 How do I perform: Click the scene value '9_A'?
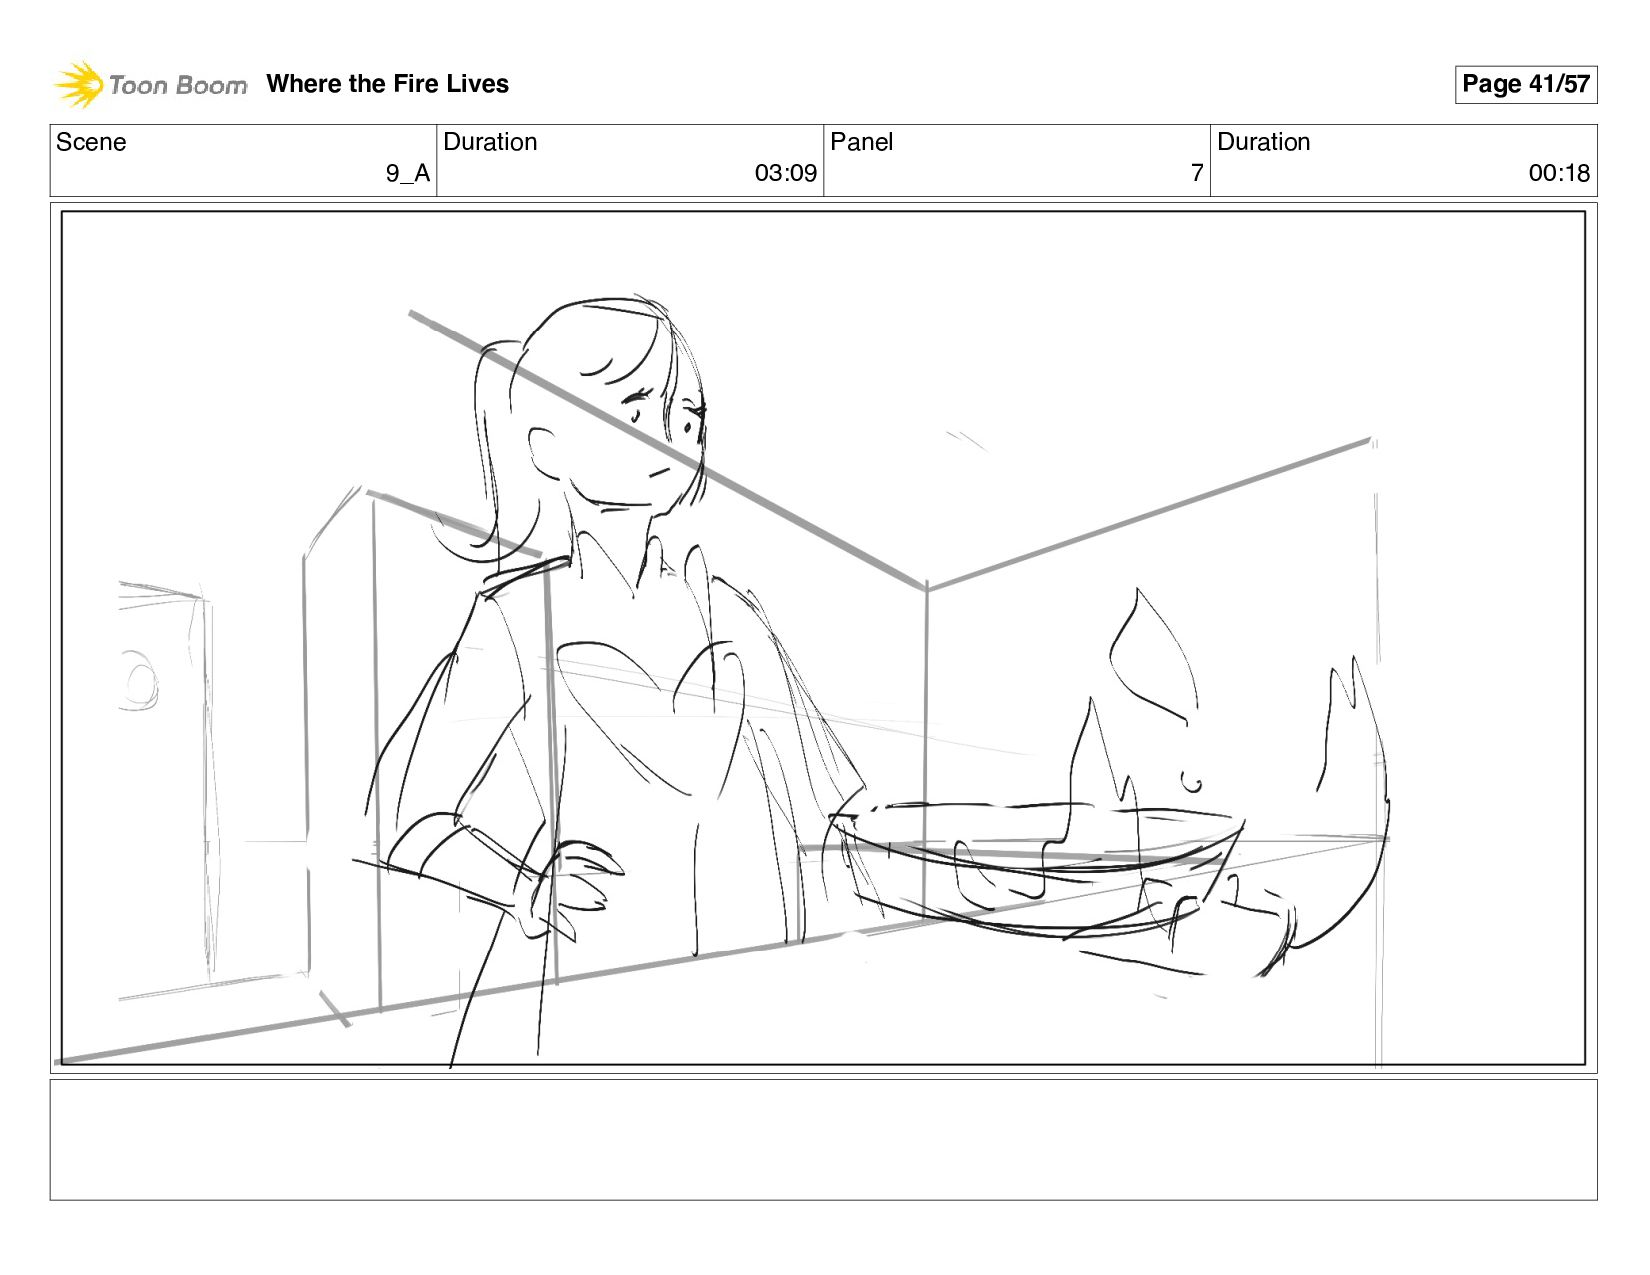point(408,173)
